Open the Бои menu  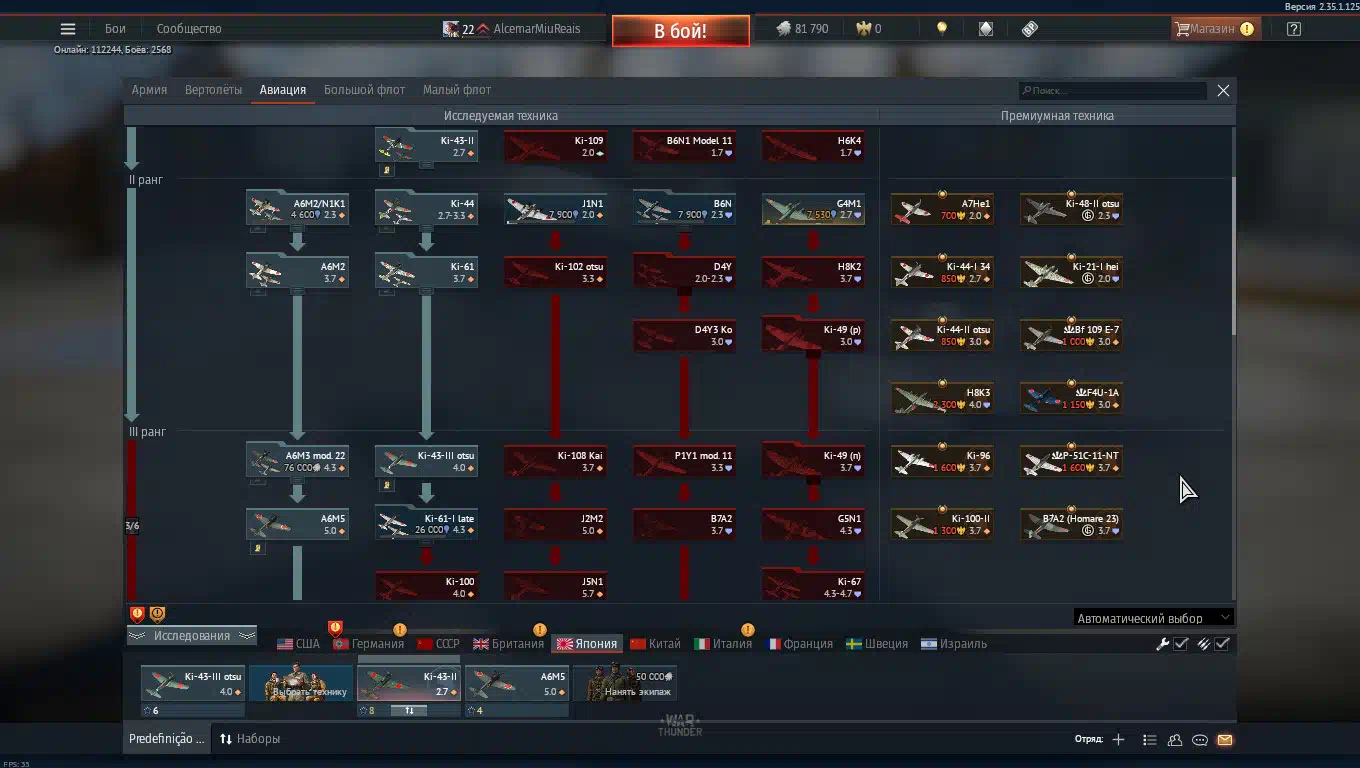pos(115,29)
